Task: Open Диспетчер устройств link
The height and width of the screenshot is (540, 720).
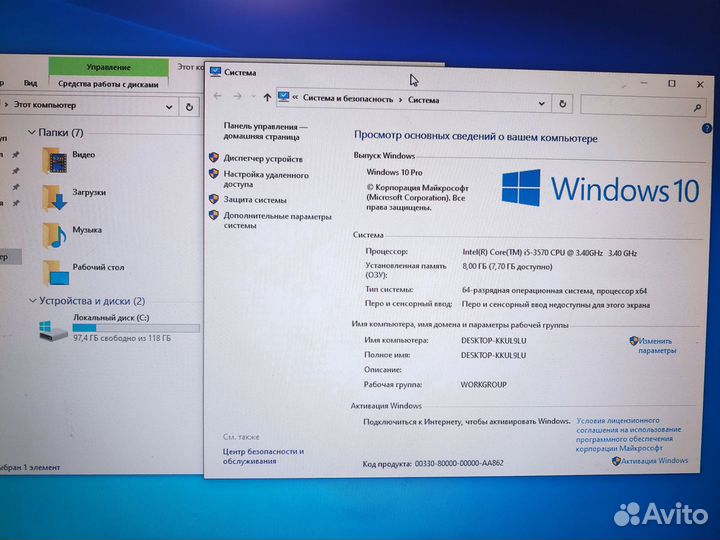Action: [262, 159]
